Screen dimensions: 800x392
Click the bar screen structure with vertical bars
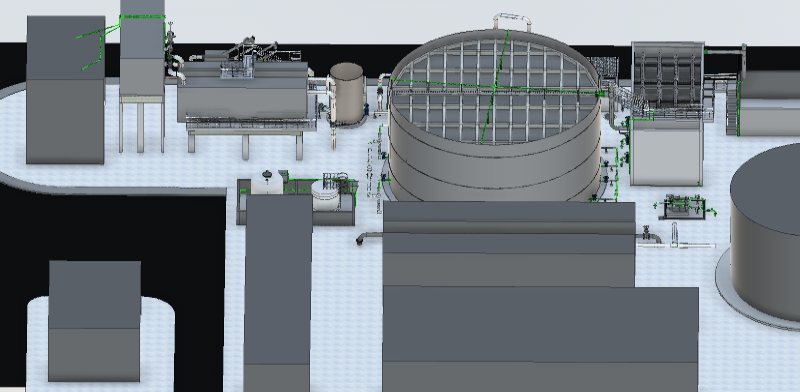(667, 79)
